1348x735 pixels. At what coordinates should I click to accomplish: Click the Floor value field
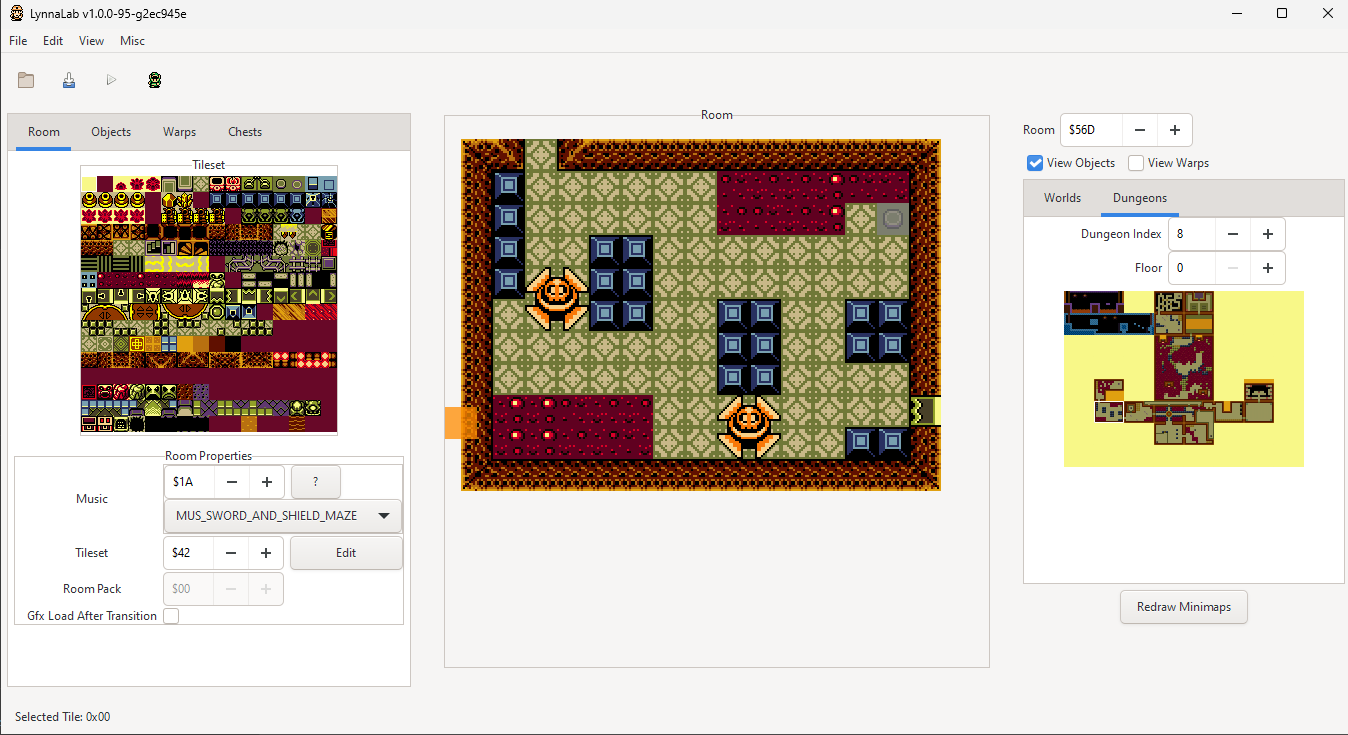click(1192, 268)
